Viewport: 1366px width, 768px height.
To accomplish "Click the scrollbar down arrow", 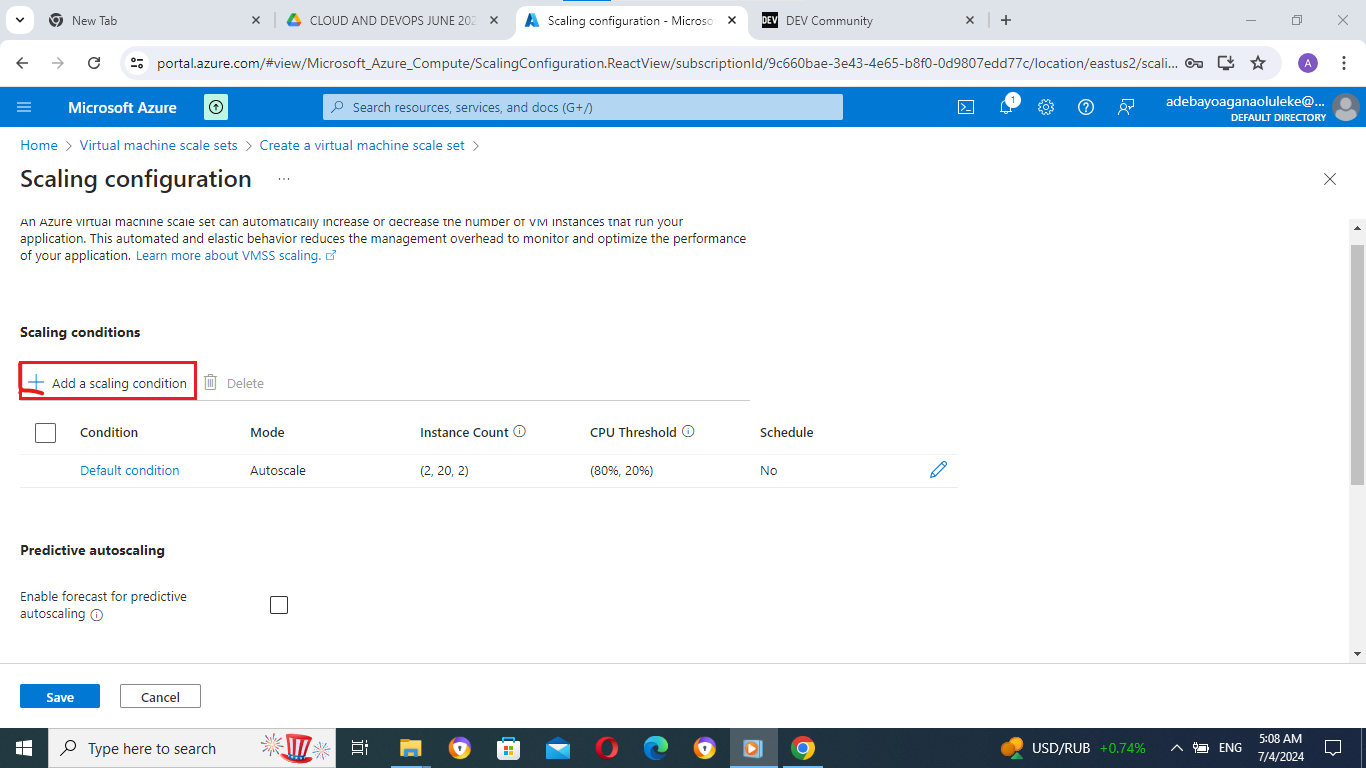I will pos(1357,654).
